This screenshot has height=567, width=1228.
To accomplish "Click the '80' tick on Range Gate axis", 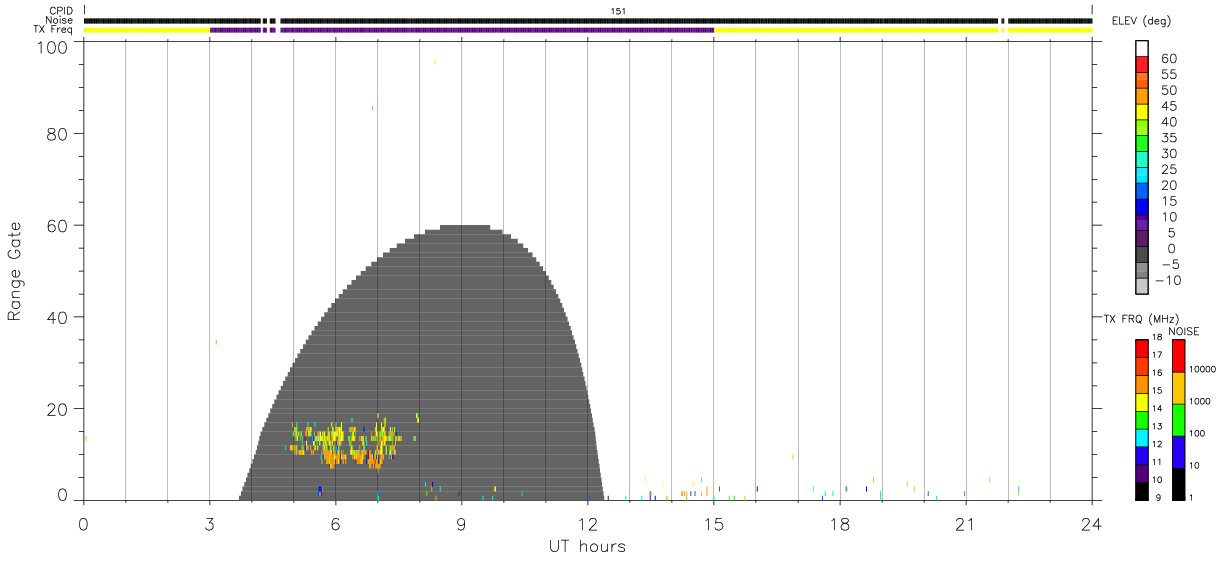I will pyautogui.click(x=56, y=133).
